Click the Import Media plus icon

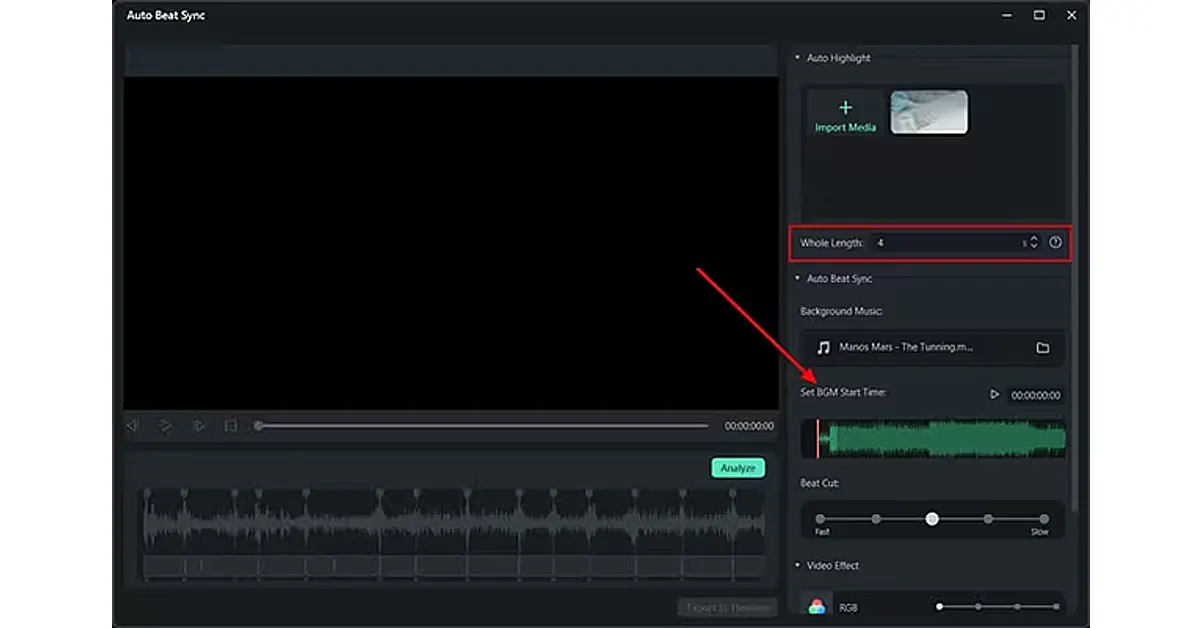point(845,108)
